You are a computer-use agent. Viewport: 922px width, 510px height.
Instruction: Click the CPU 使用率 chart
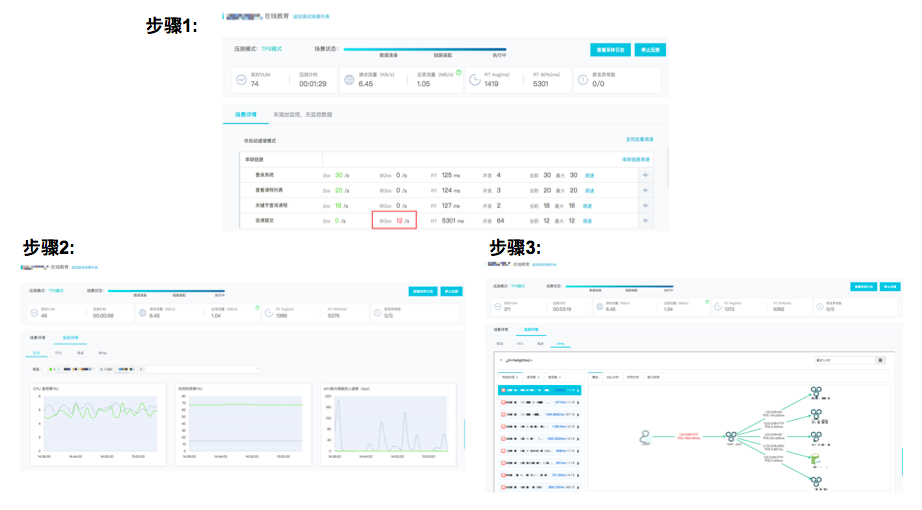coord(98,425)
